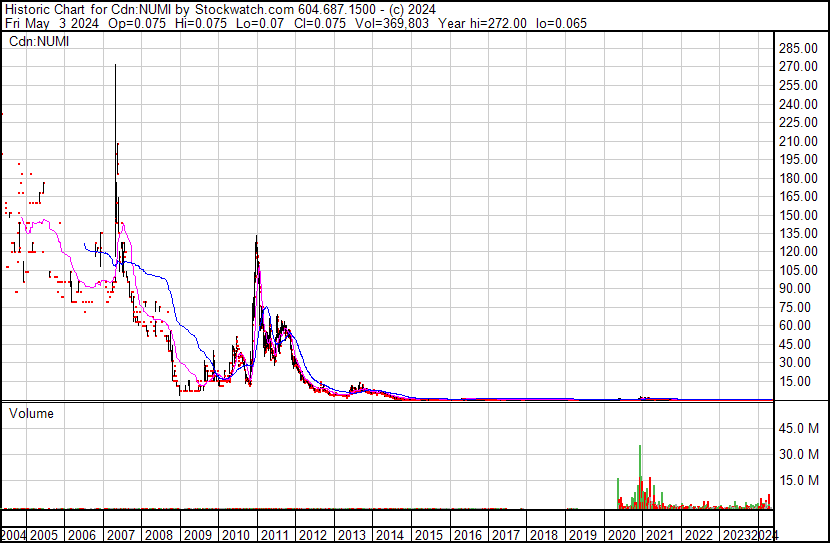Select the 2022 year marker on time axis
The image size is (830, 543).
pyautogui.click(x=697, y=535)
